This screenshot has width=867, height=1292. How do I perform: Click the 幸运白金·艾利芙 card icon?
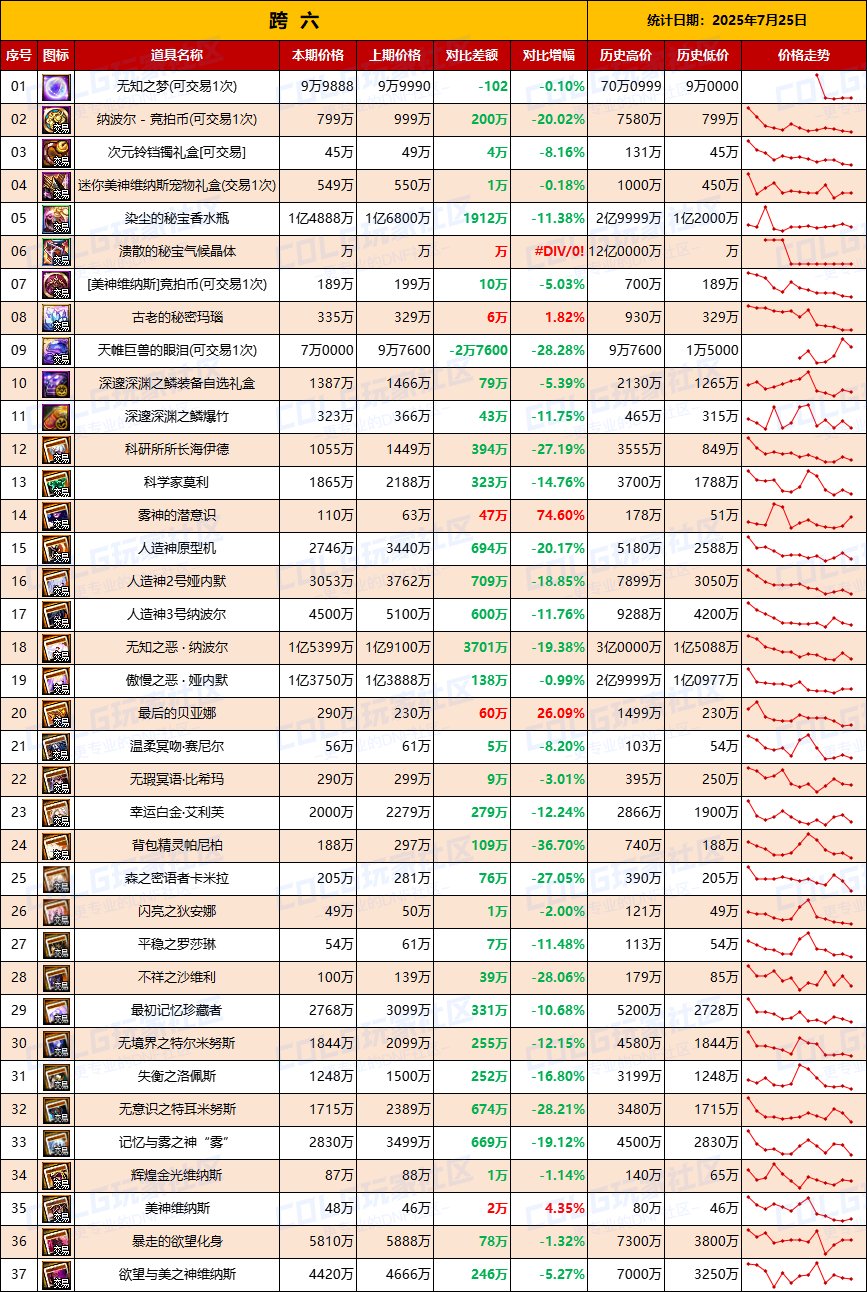tap(56, 813)
